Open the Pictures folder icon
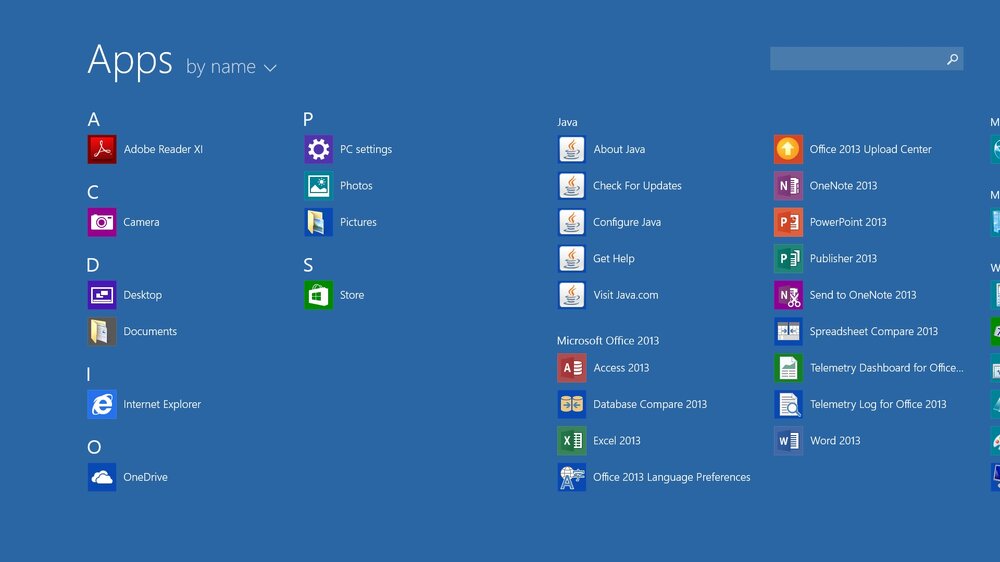Image resolution: width=1000 pixels, height=562 pixels. pyautogui.click(x=318, y=222)
